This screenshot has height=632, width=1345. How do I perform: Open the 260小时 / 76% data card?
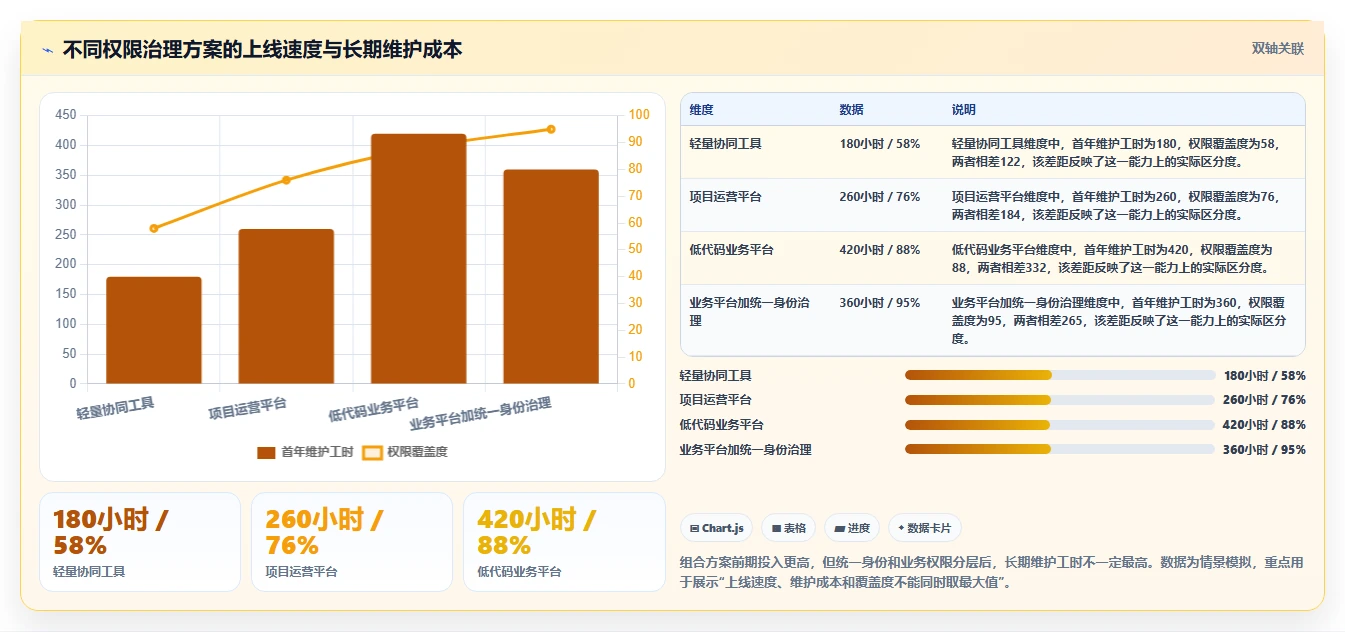[x=352, y=542]
